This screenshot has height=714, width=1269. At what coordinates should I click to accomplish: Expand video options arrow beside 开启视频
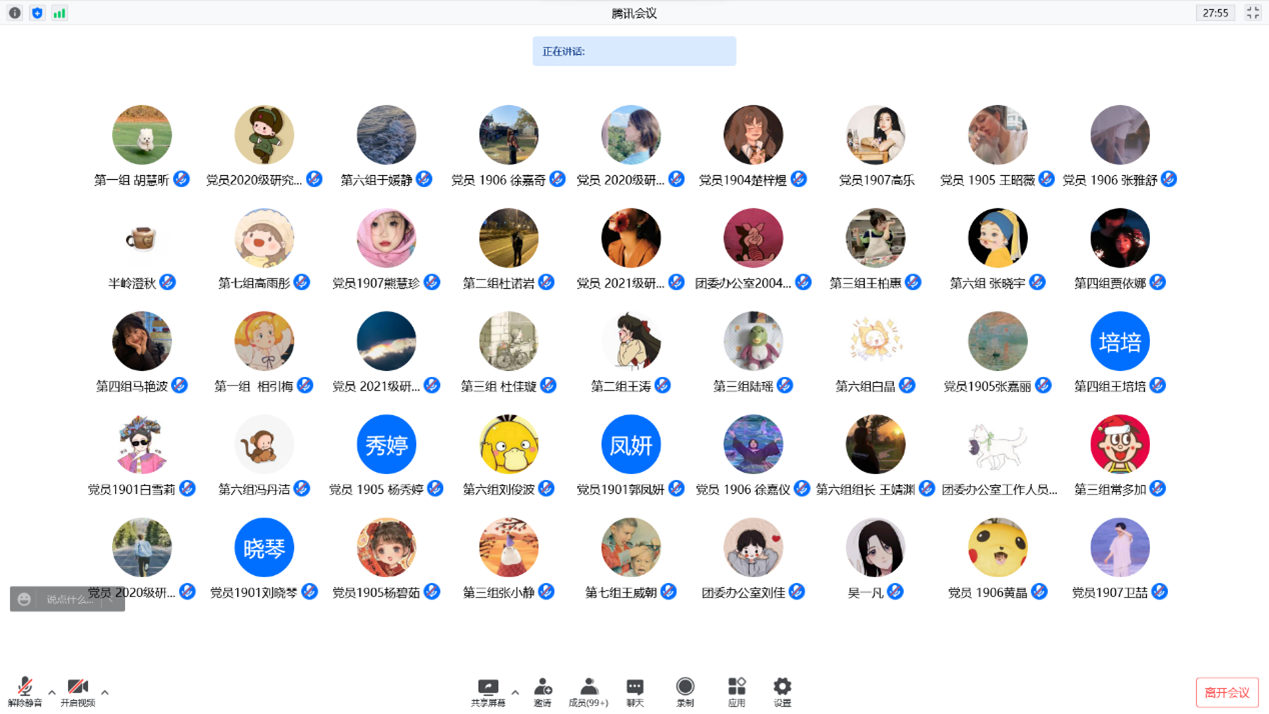[x=105, y=692]
